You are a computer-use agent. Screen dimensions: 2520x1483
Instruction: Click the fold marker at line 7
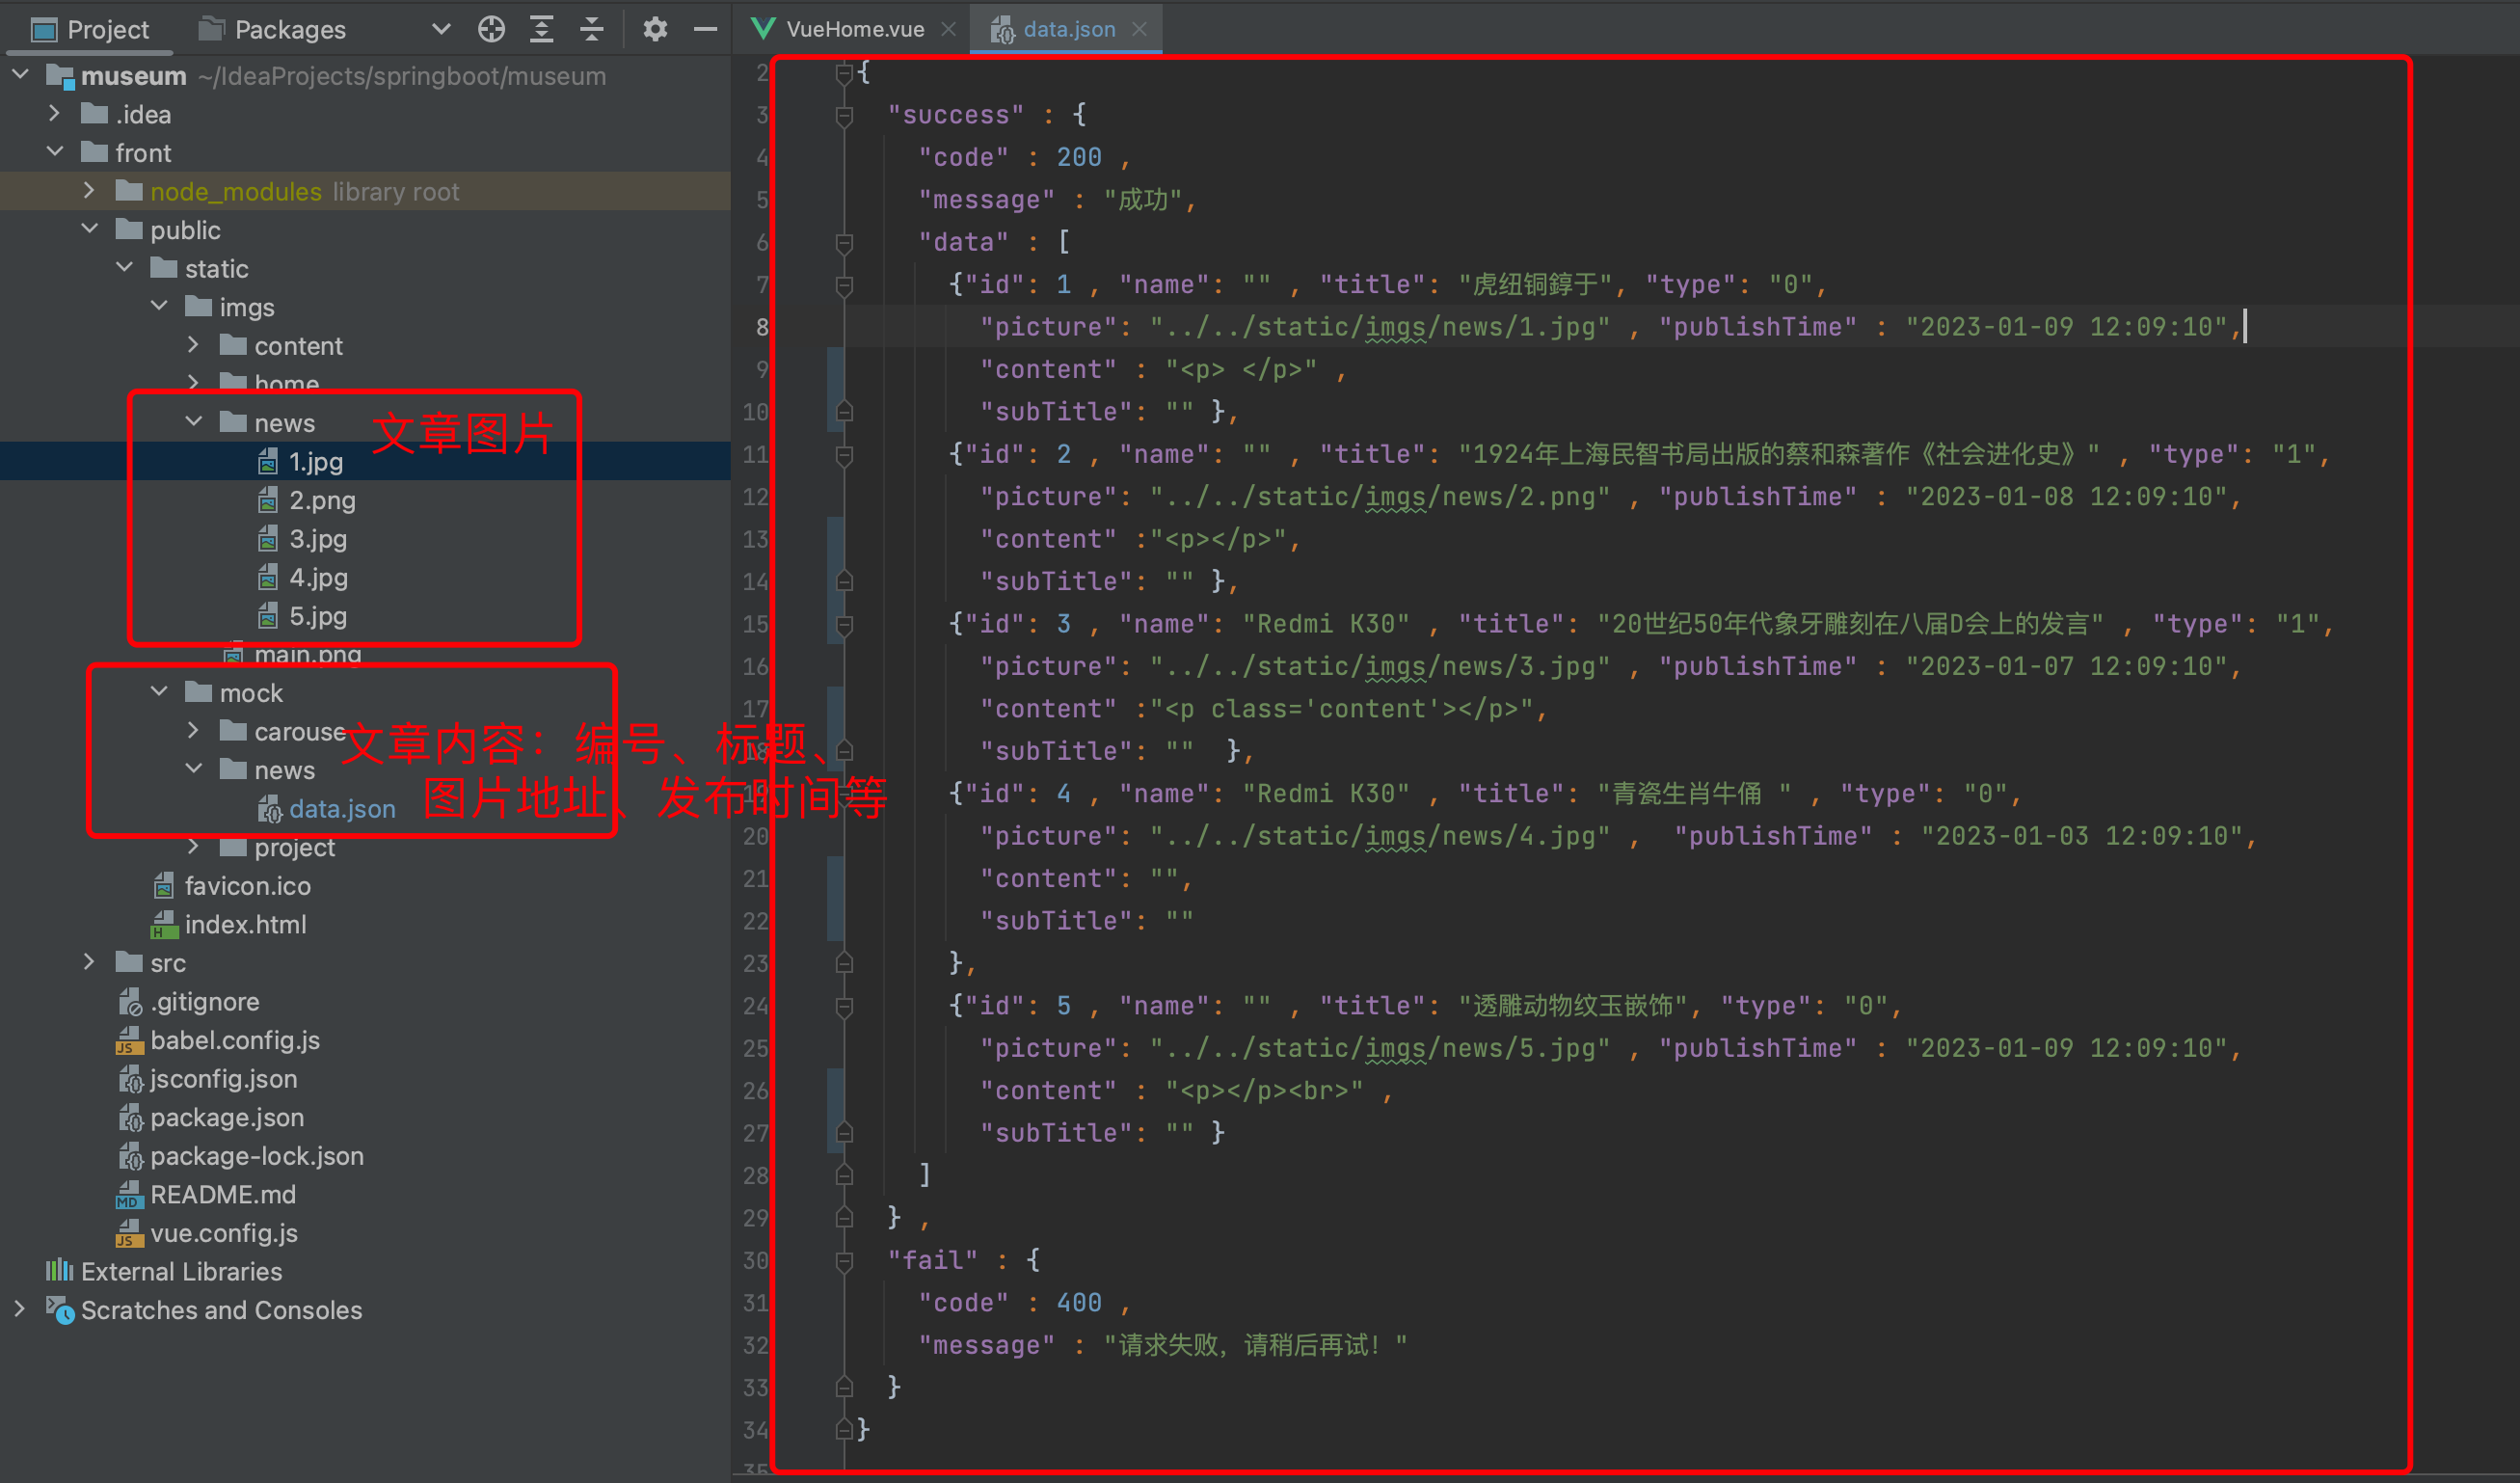(x=844, y=286)
